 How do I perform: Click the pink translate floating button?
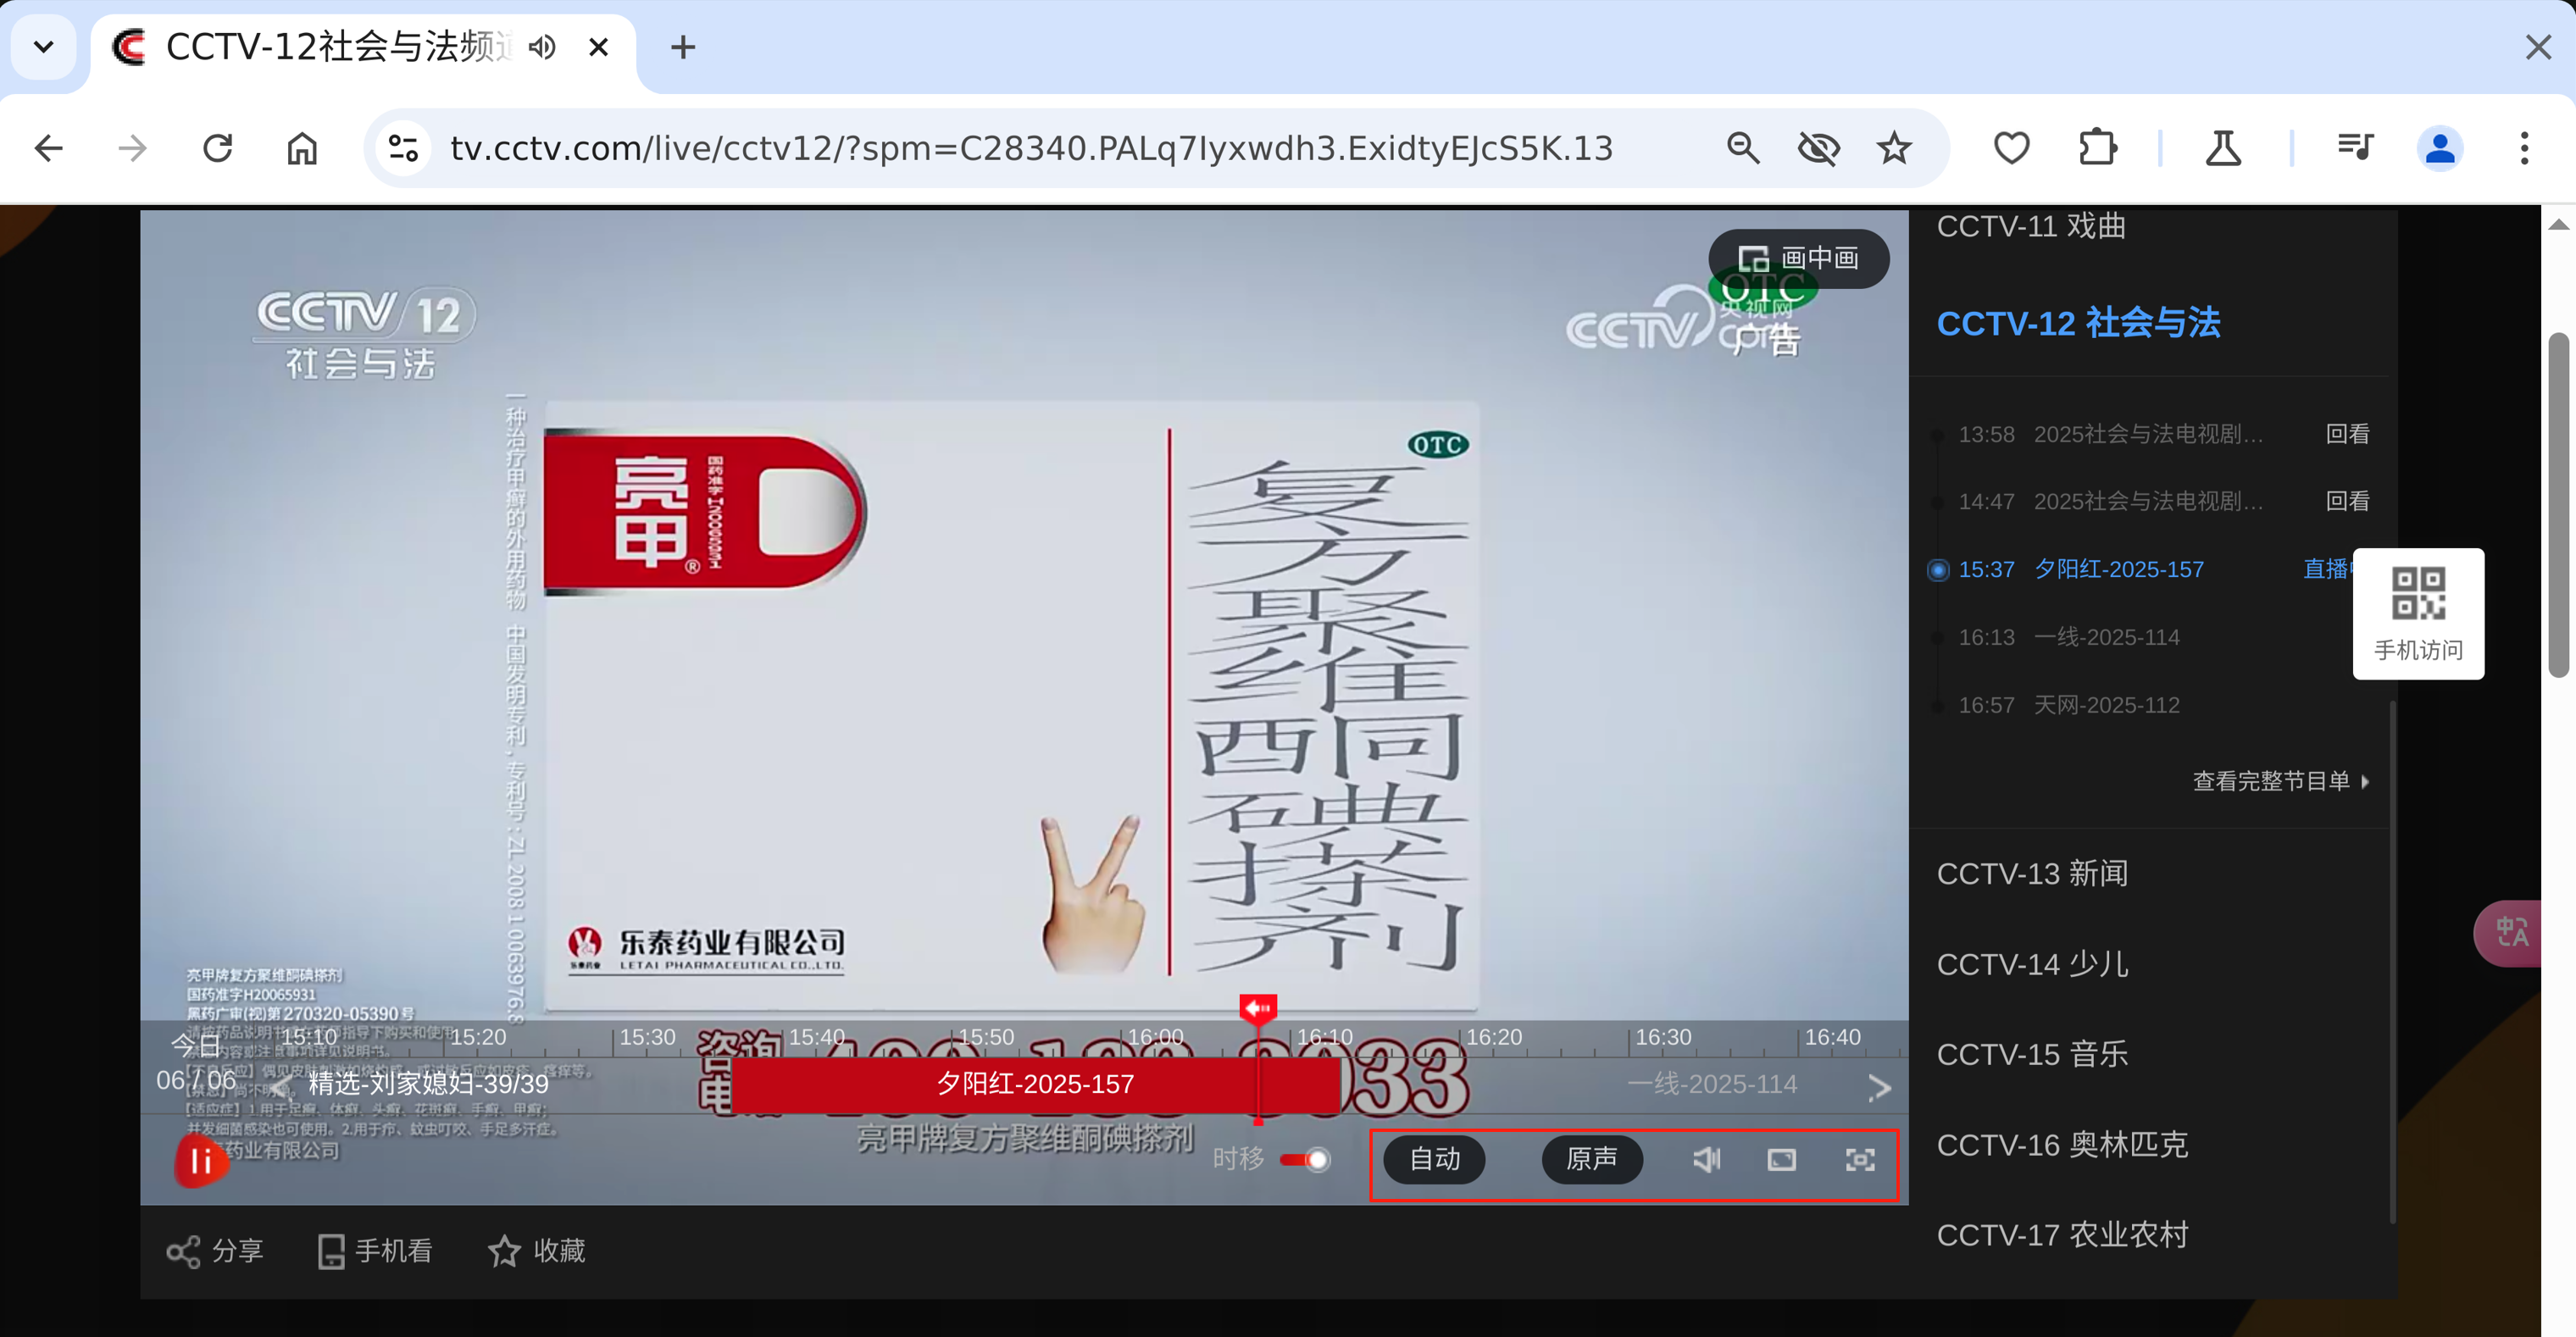(2510, 932)
